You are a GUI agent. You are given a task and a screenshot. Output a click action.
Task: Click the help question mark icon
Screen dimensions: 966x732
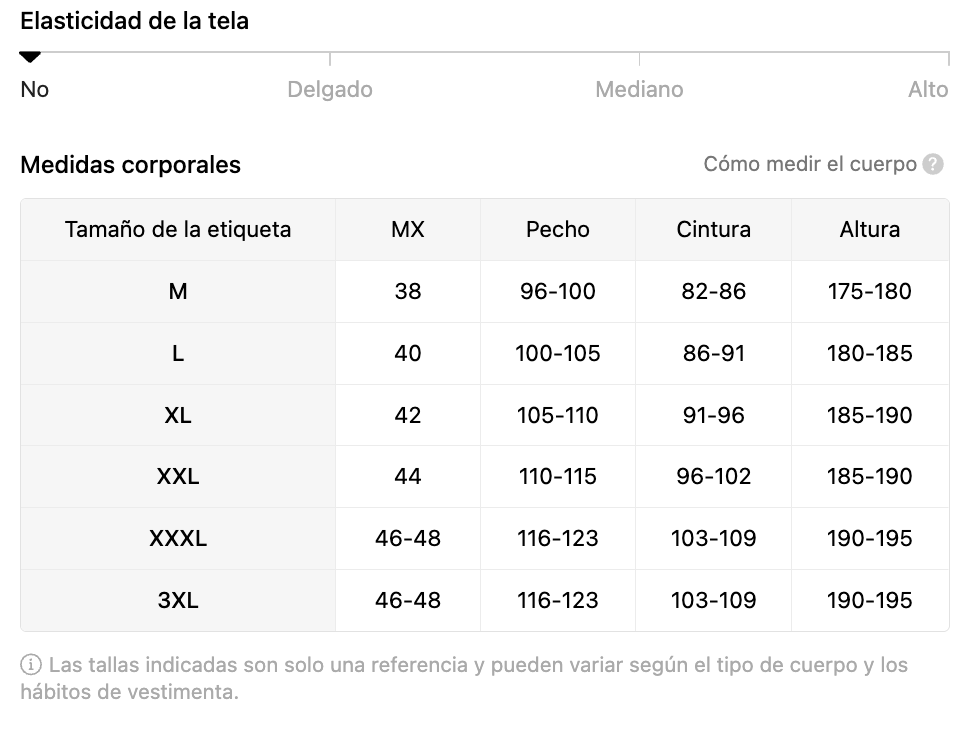coord(933,164)
